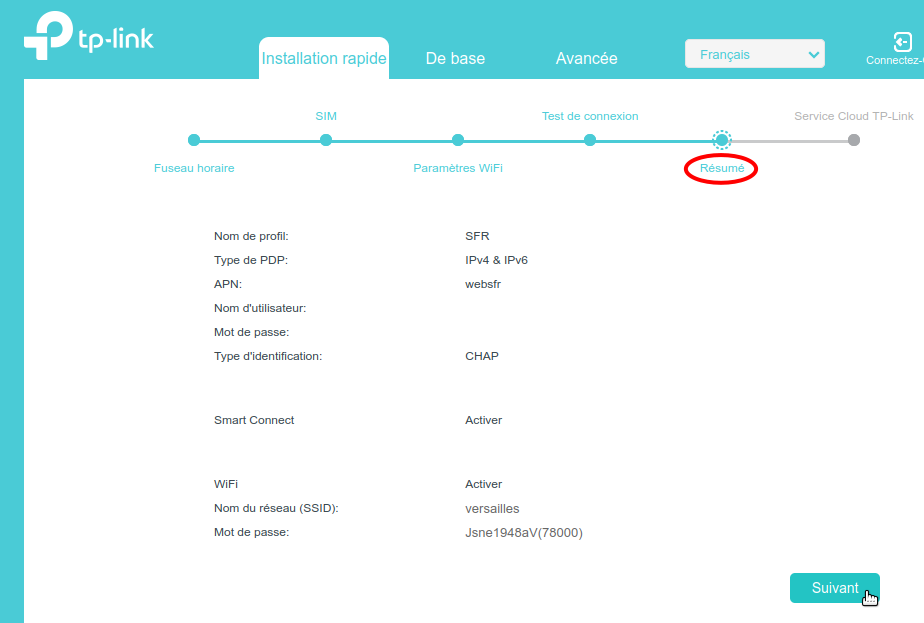Click the SIM step dot

[326, 140]
